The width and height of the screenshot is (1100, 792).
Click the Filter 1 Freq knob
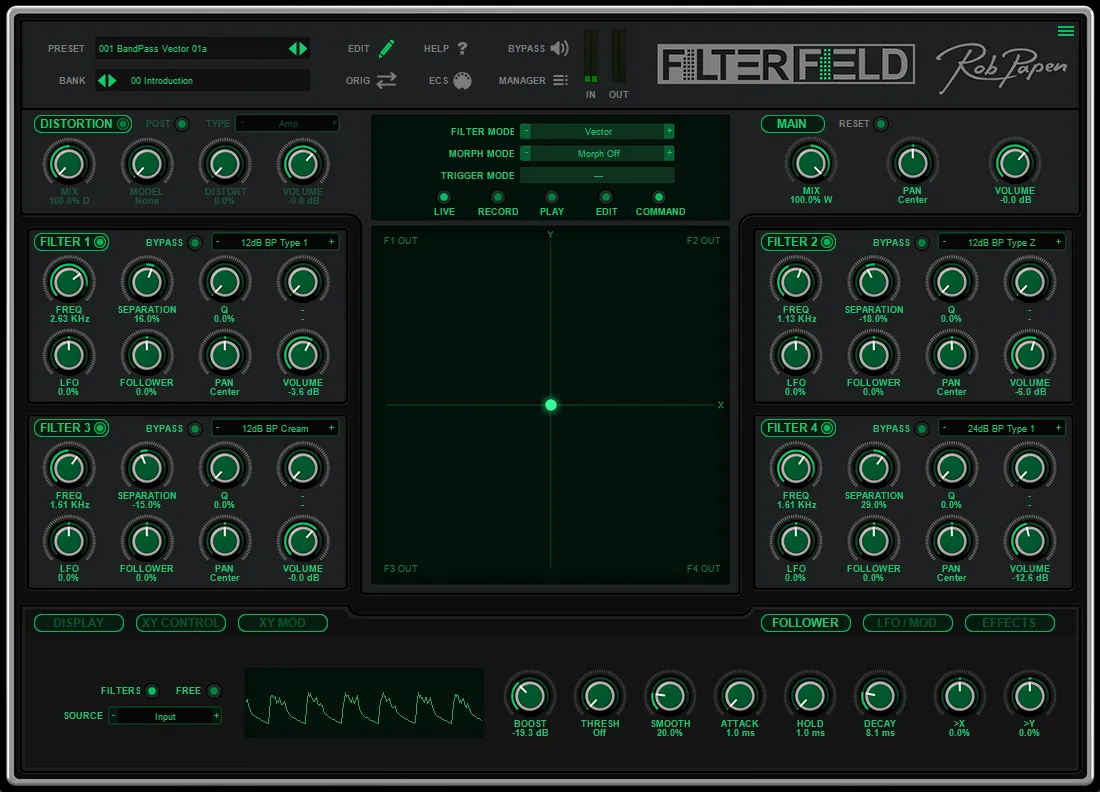[x=69, y=281]
